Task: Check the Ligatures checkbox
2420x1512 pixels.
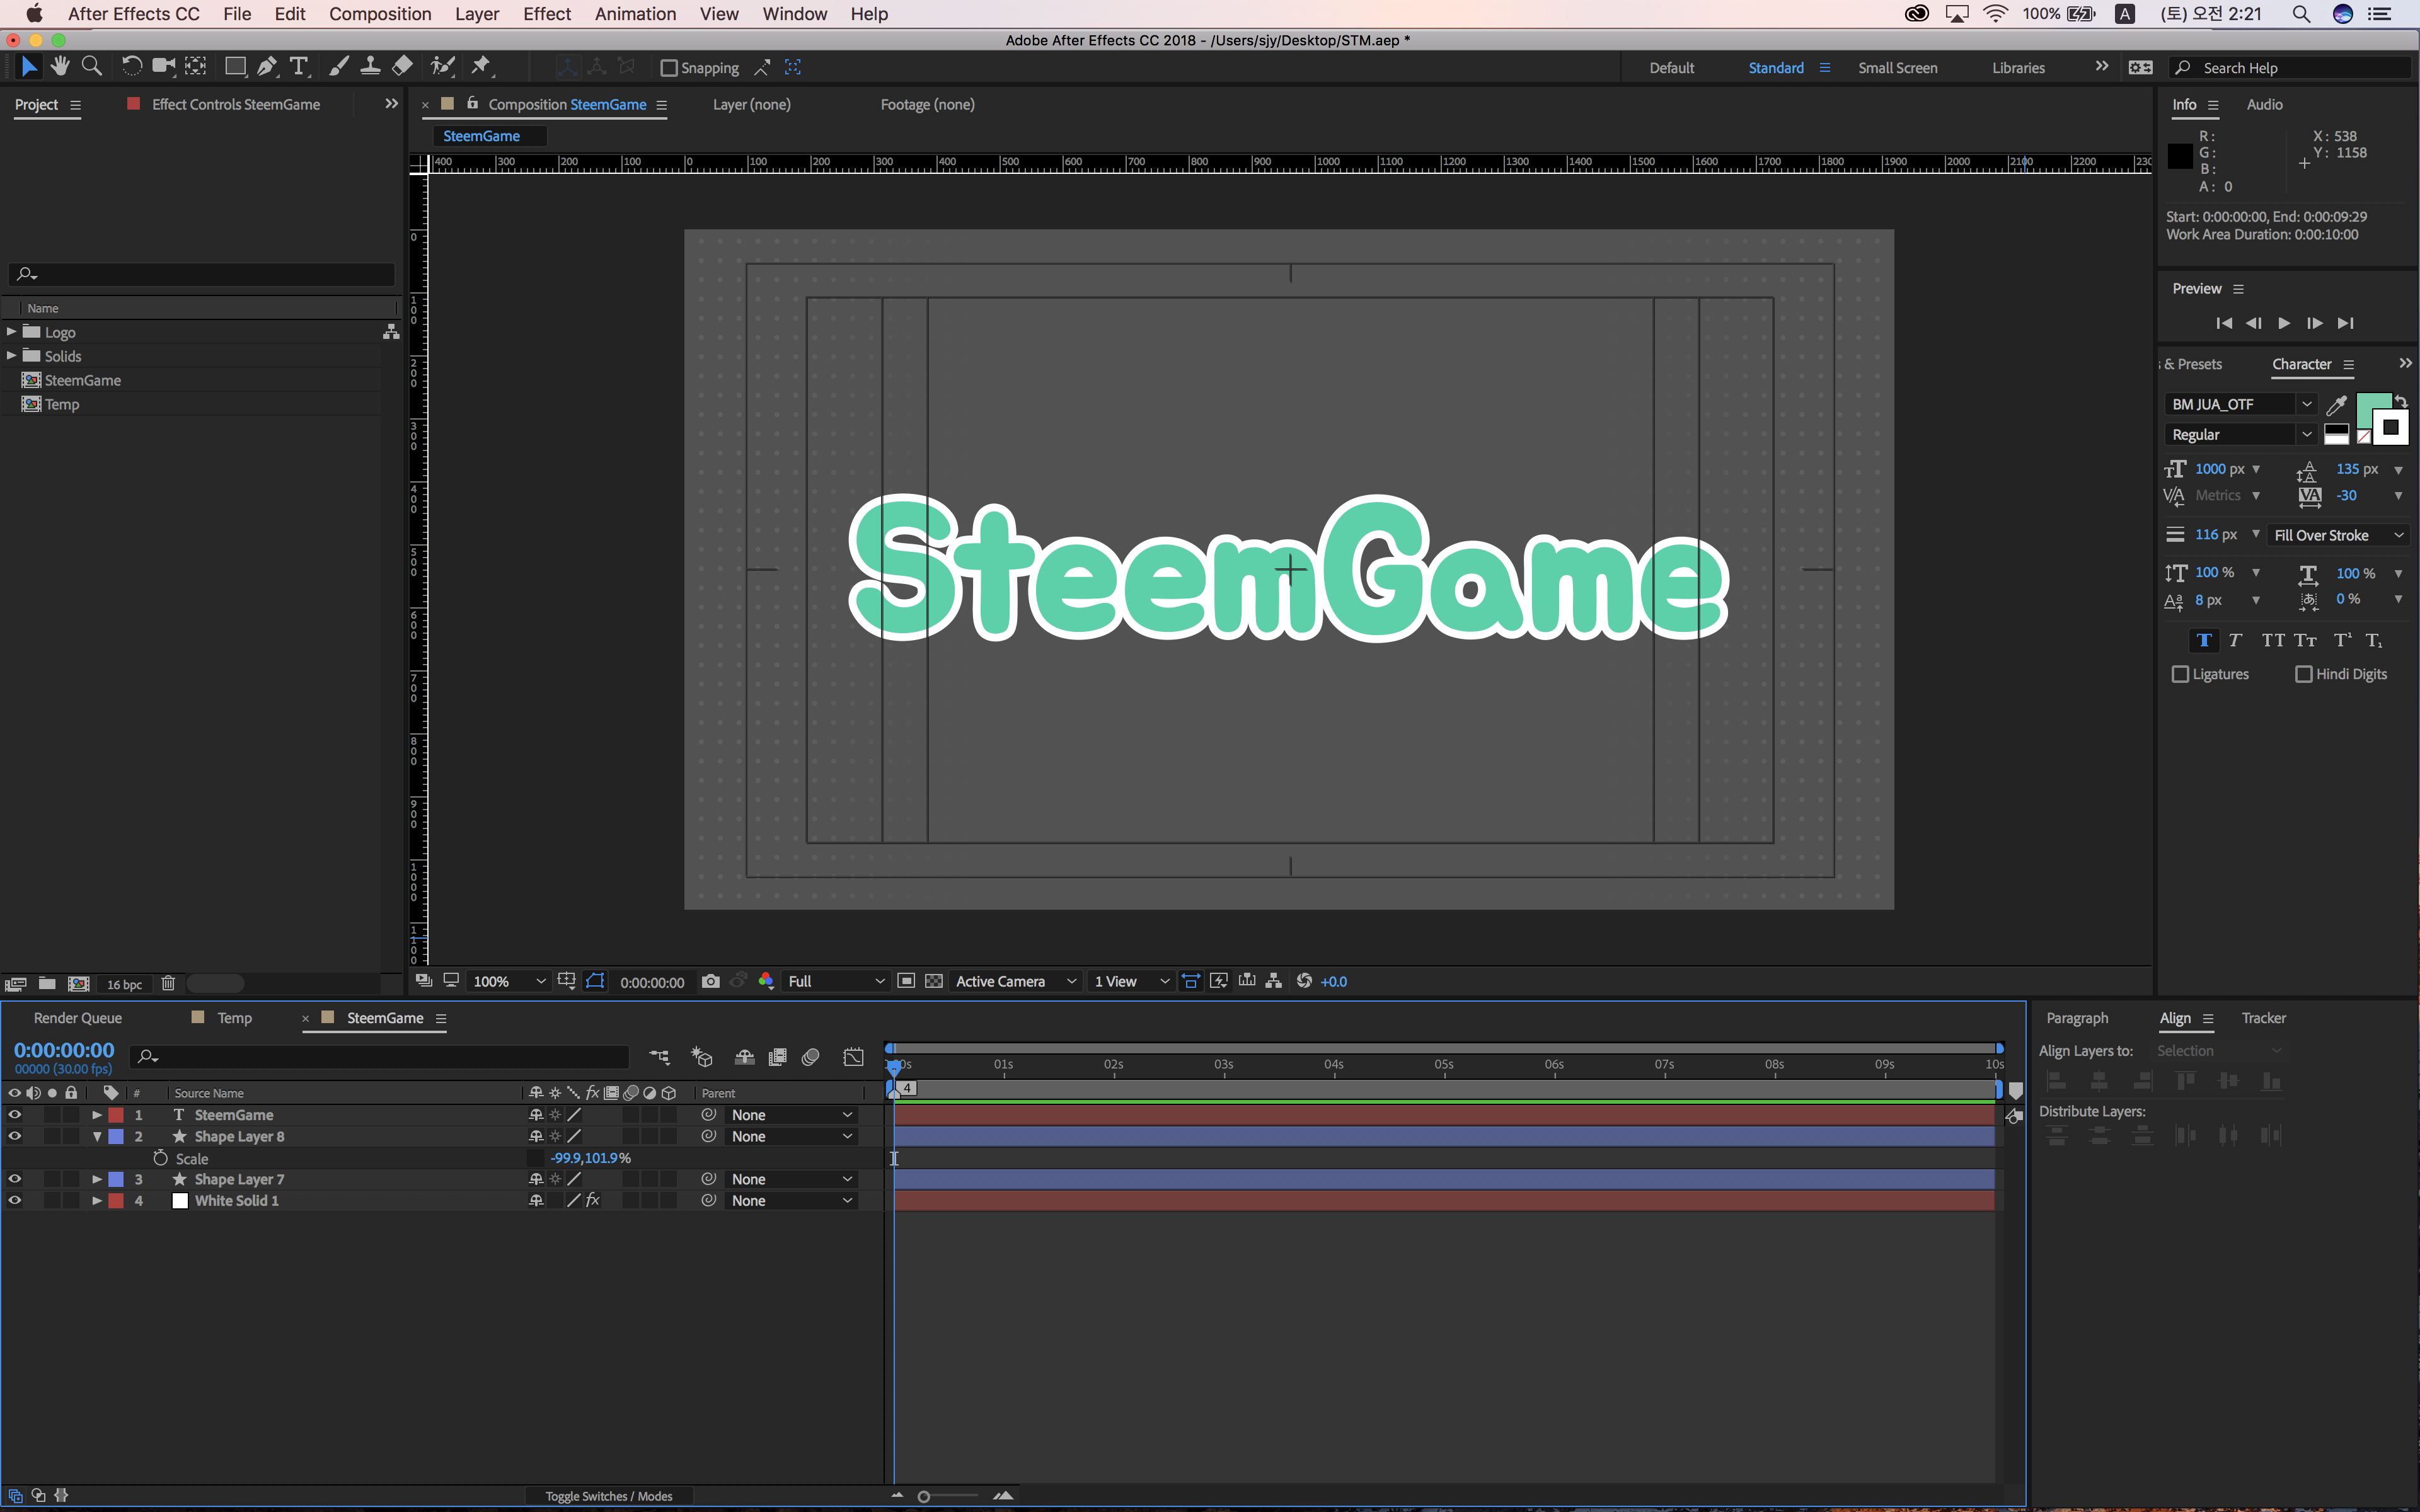Action: [2180, 674]
